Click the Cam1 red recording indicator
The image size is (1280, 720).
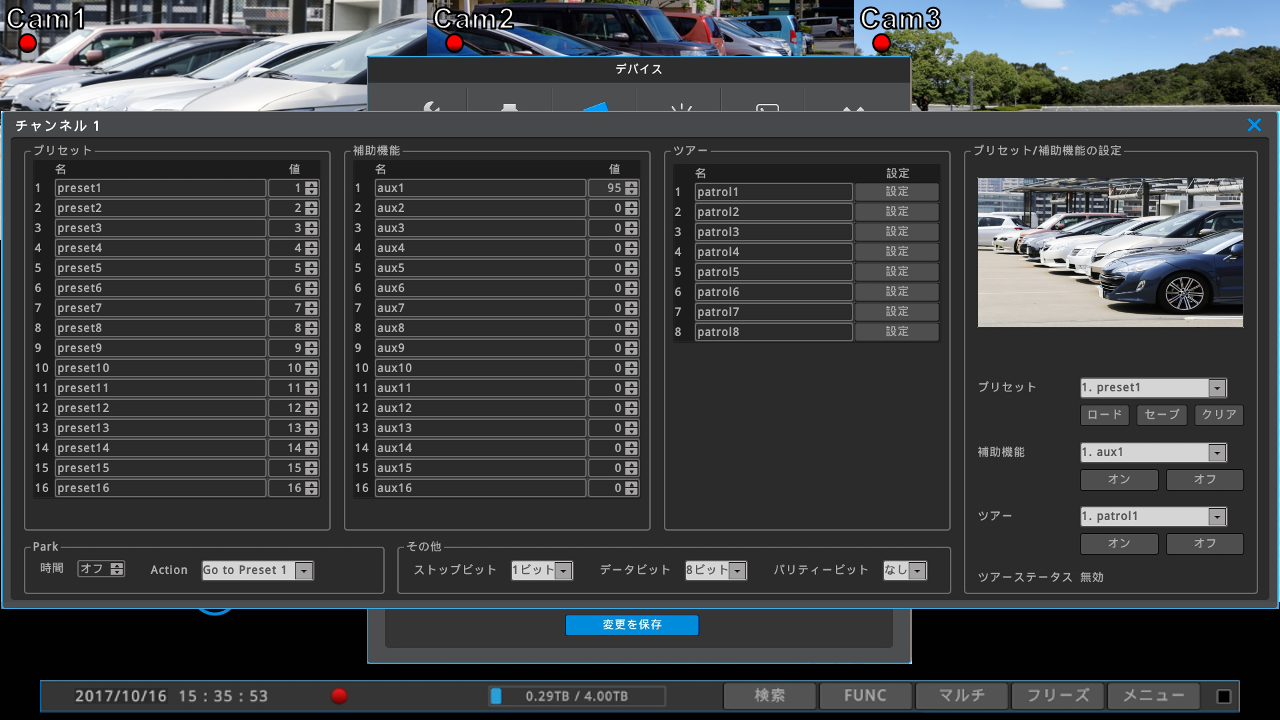27,43
